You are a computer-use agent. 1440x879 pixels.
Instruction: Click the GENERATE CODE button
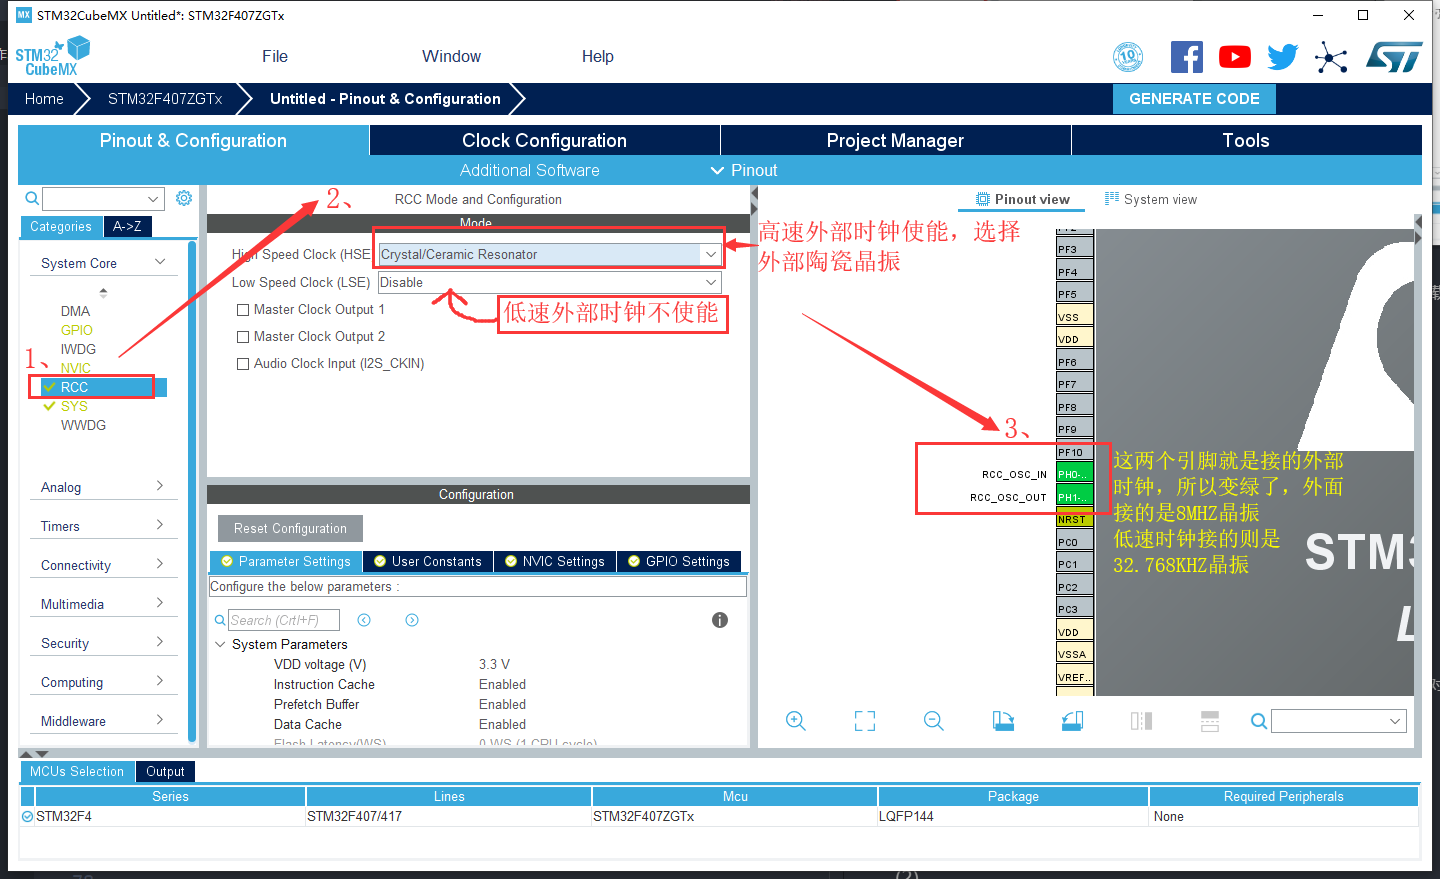[x=1194, y=99]
